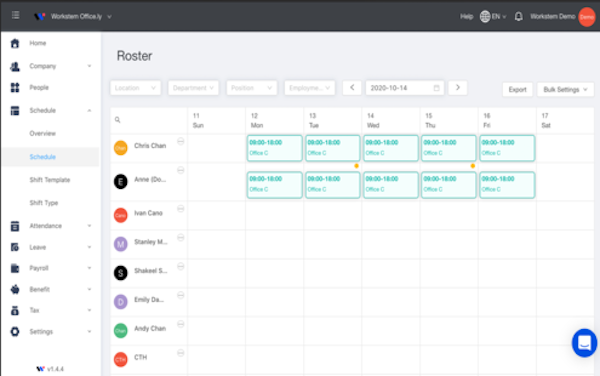Click the Settings gear icon
Viewport: 600px width, 376px height.
click(15, 332)
